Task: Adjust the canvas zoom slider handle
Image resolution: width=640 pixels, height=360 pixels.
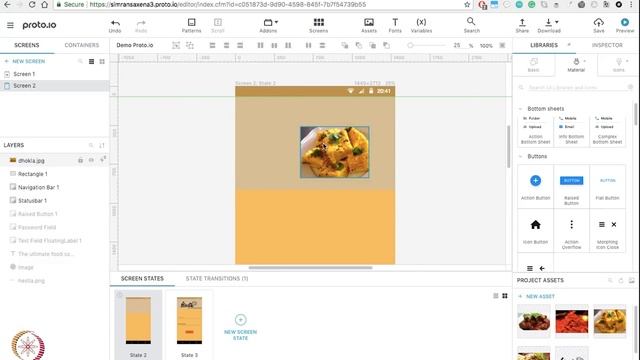Action: [410, 46]
